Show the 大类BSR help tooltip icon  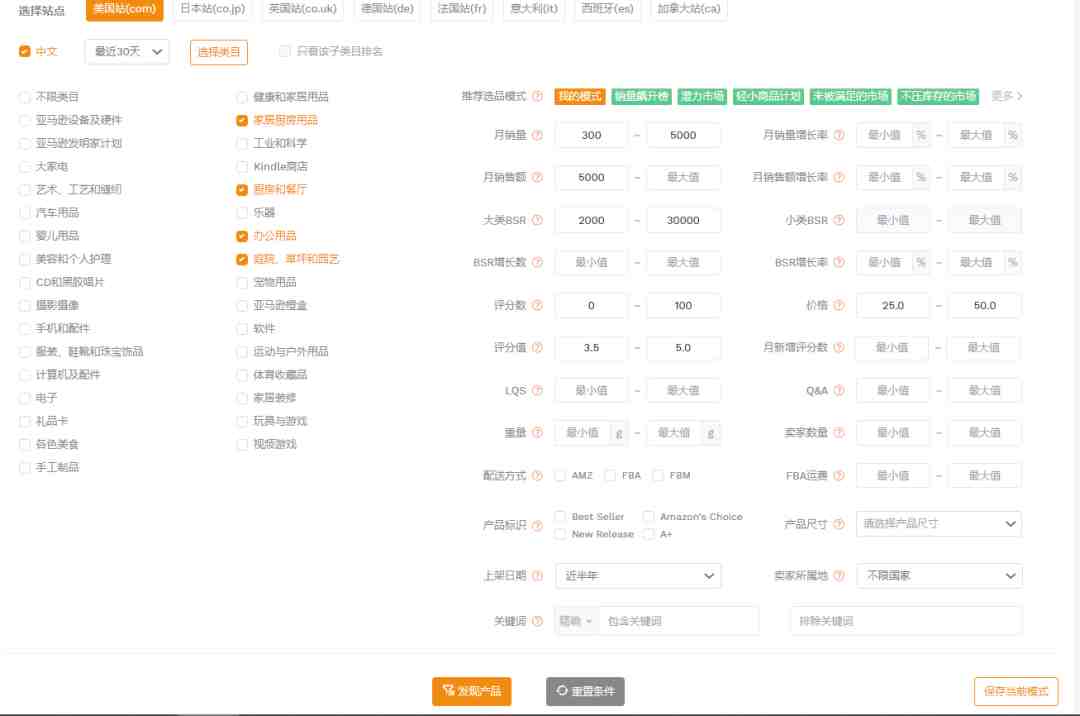coord(537,220)
